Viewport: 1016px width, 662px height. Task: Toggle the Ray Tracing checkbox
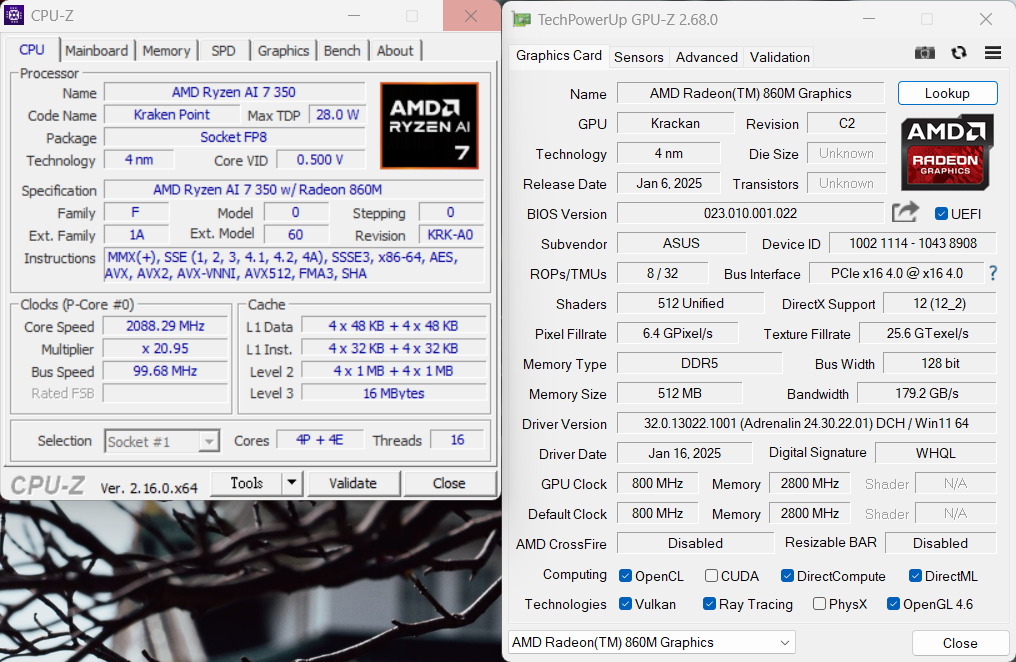click(710, 604)
